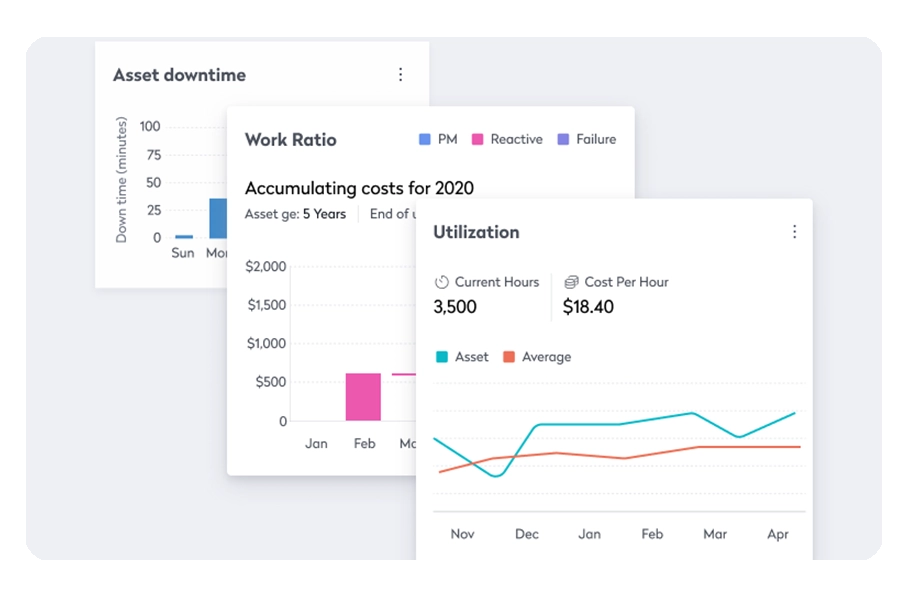The height and width of the screenshot is (606, 909).
Task: Select the blue Monday downtime bar
Action: click(217, 218)
